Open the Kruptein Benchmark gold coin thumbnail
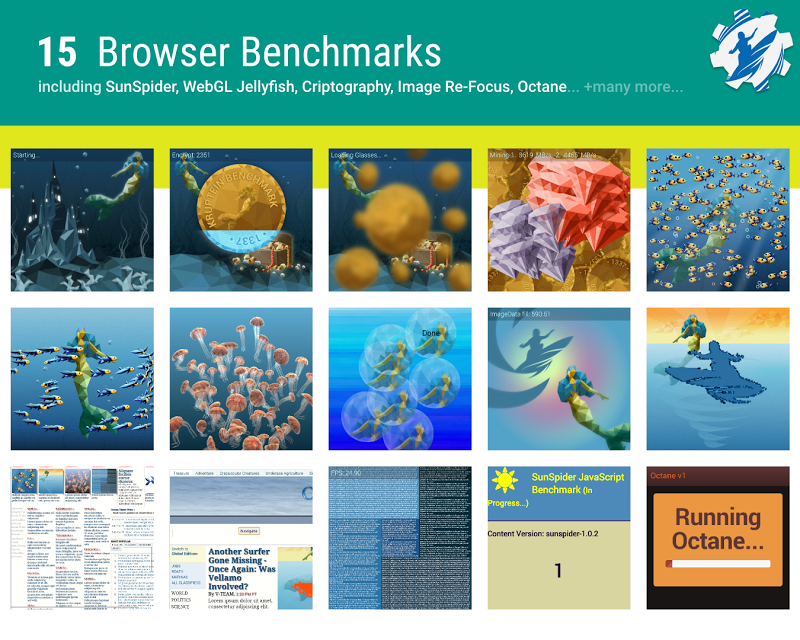This screenshot has height=640, width=800. click(241, 220)
